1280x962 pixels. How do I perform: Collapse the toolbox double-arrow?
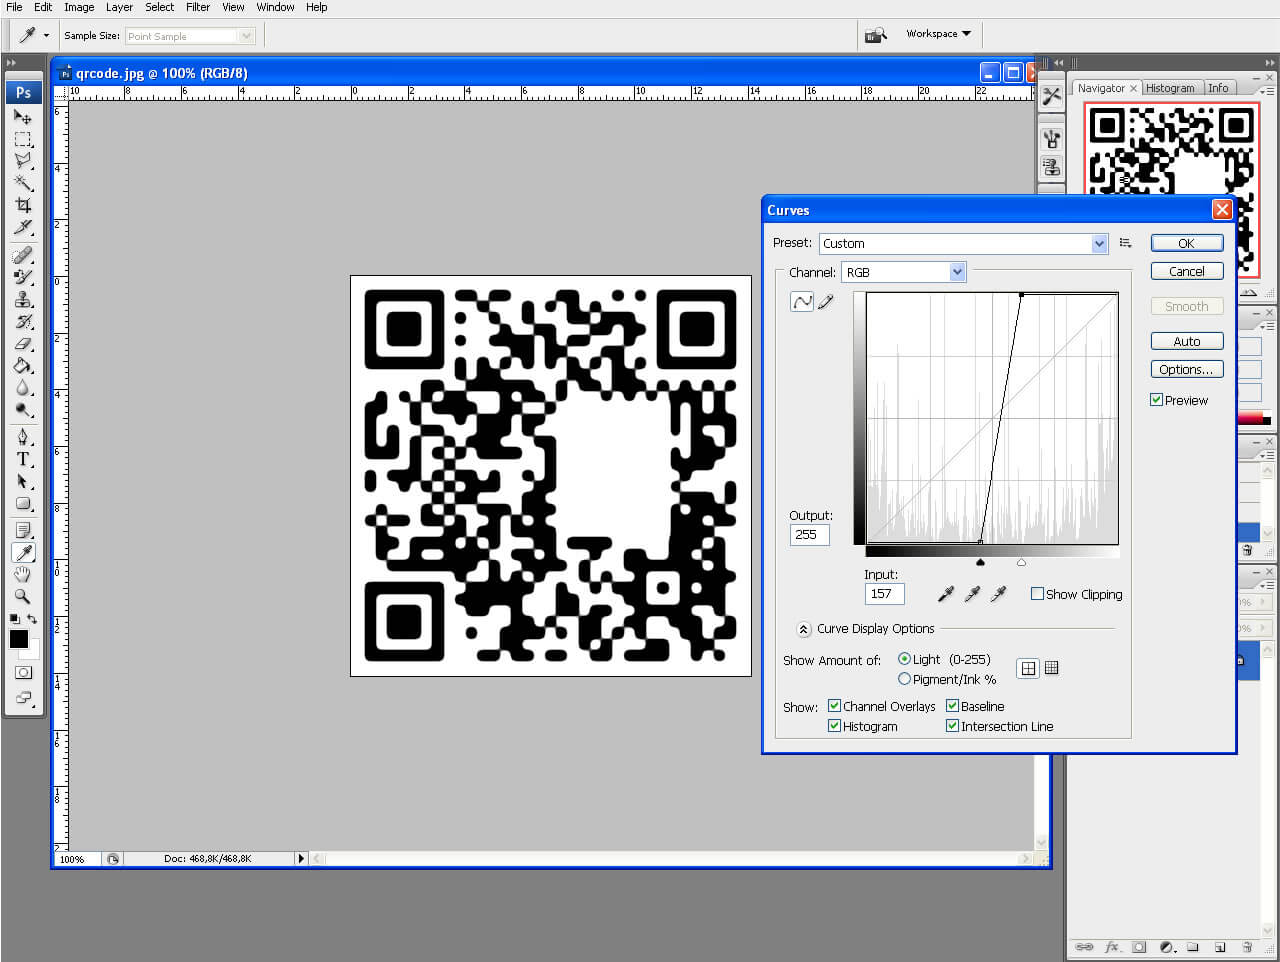[x=12, y=63]
